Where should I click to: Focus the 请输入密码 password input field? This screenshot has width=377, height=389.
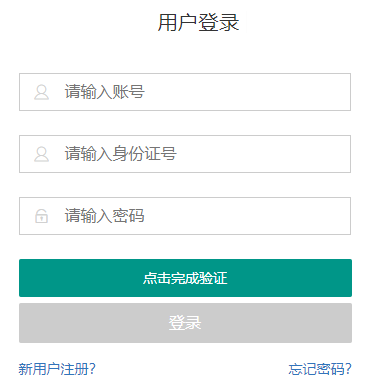(x=185, y=216)
